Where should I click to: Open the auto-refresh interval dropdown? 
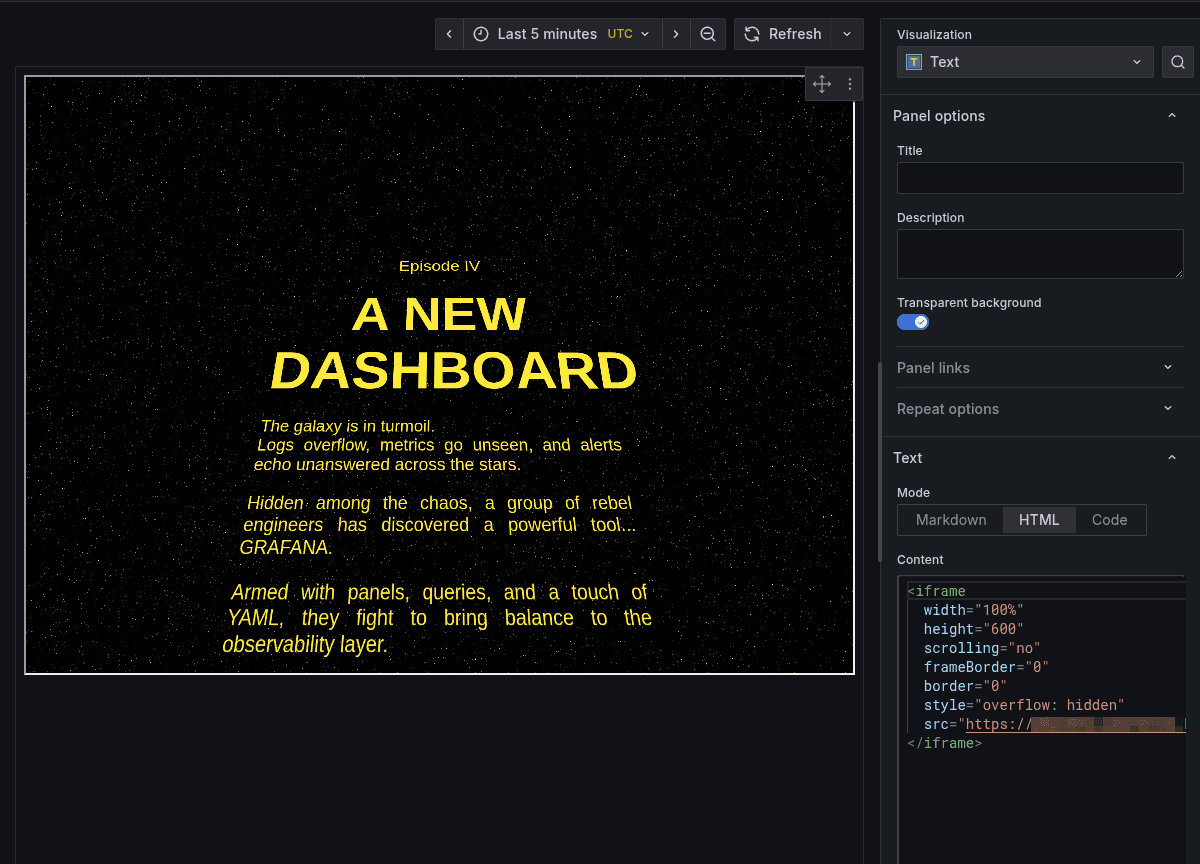846,33
